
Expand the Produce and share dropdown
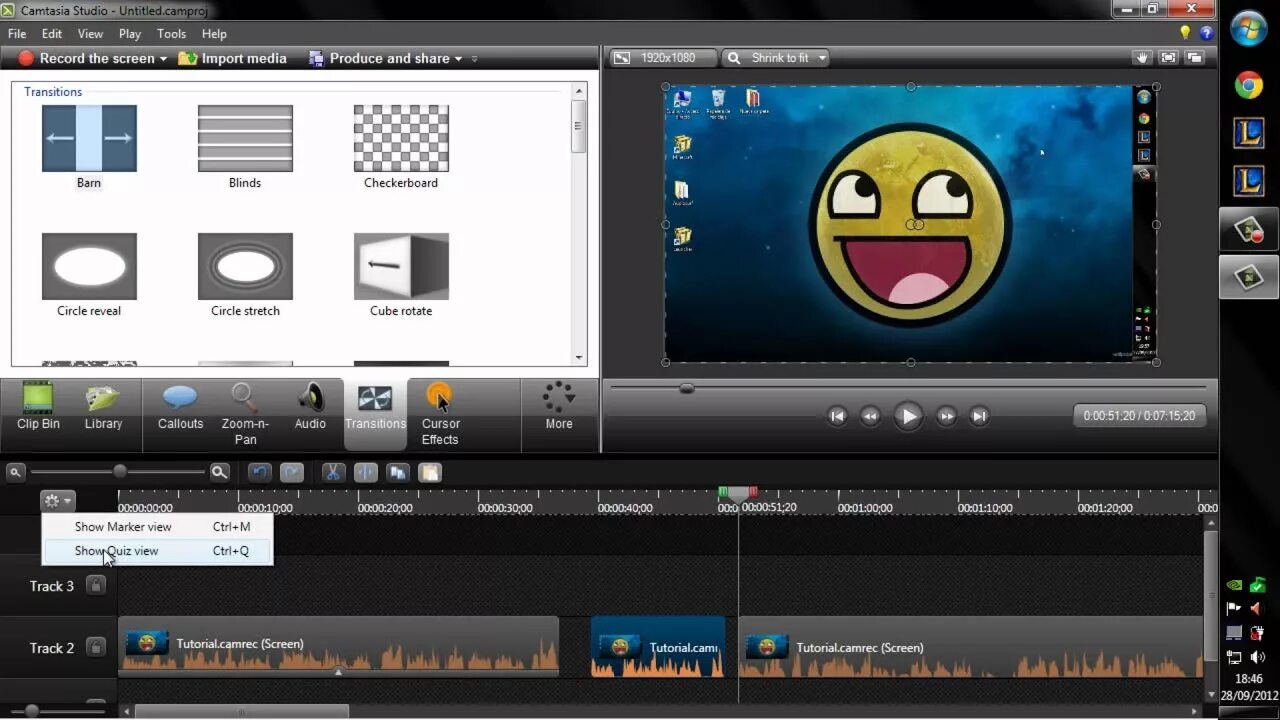coord(459,59)
